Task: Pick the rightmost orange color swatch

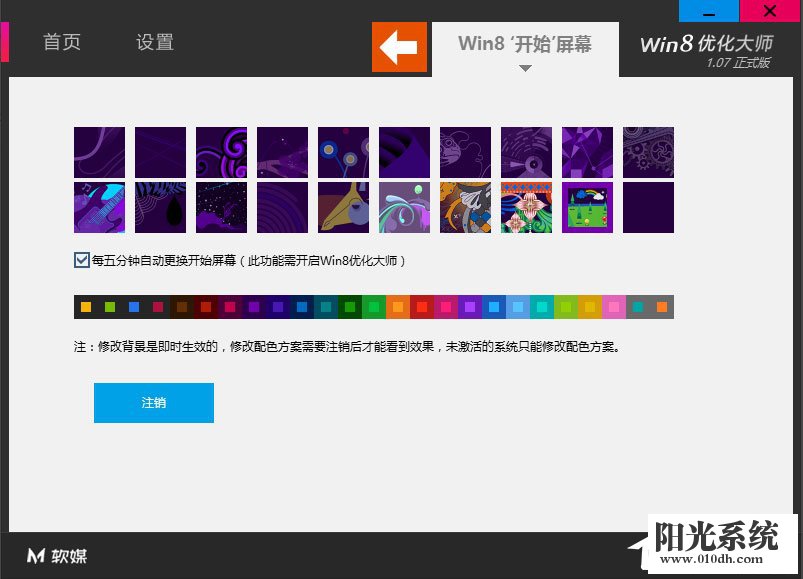Action: 661,306
